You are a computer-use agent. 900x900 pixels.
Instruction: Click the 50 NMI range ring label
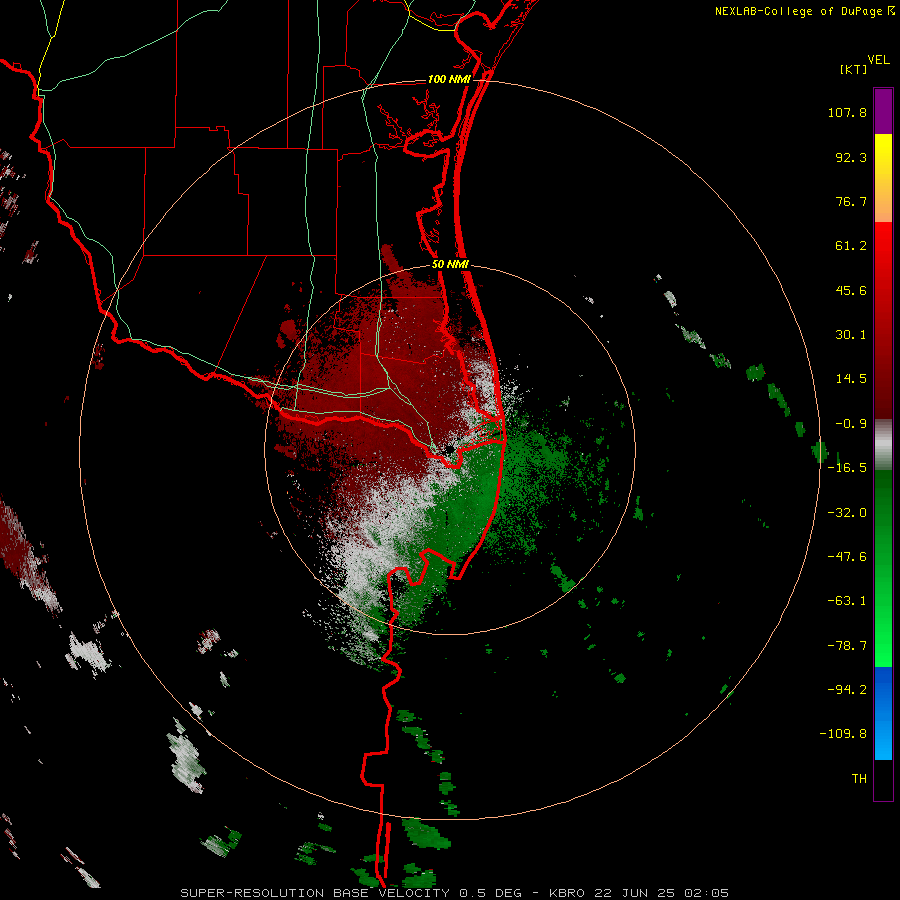point(450,265)
